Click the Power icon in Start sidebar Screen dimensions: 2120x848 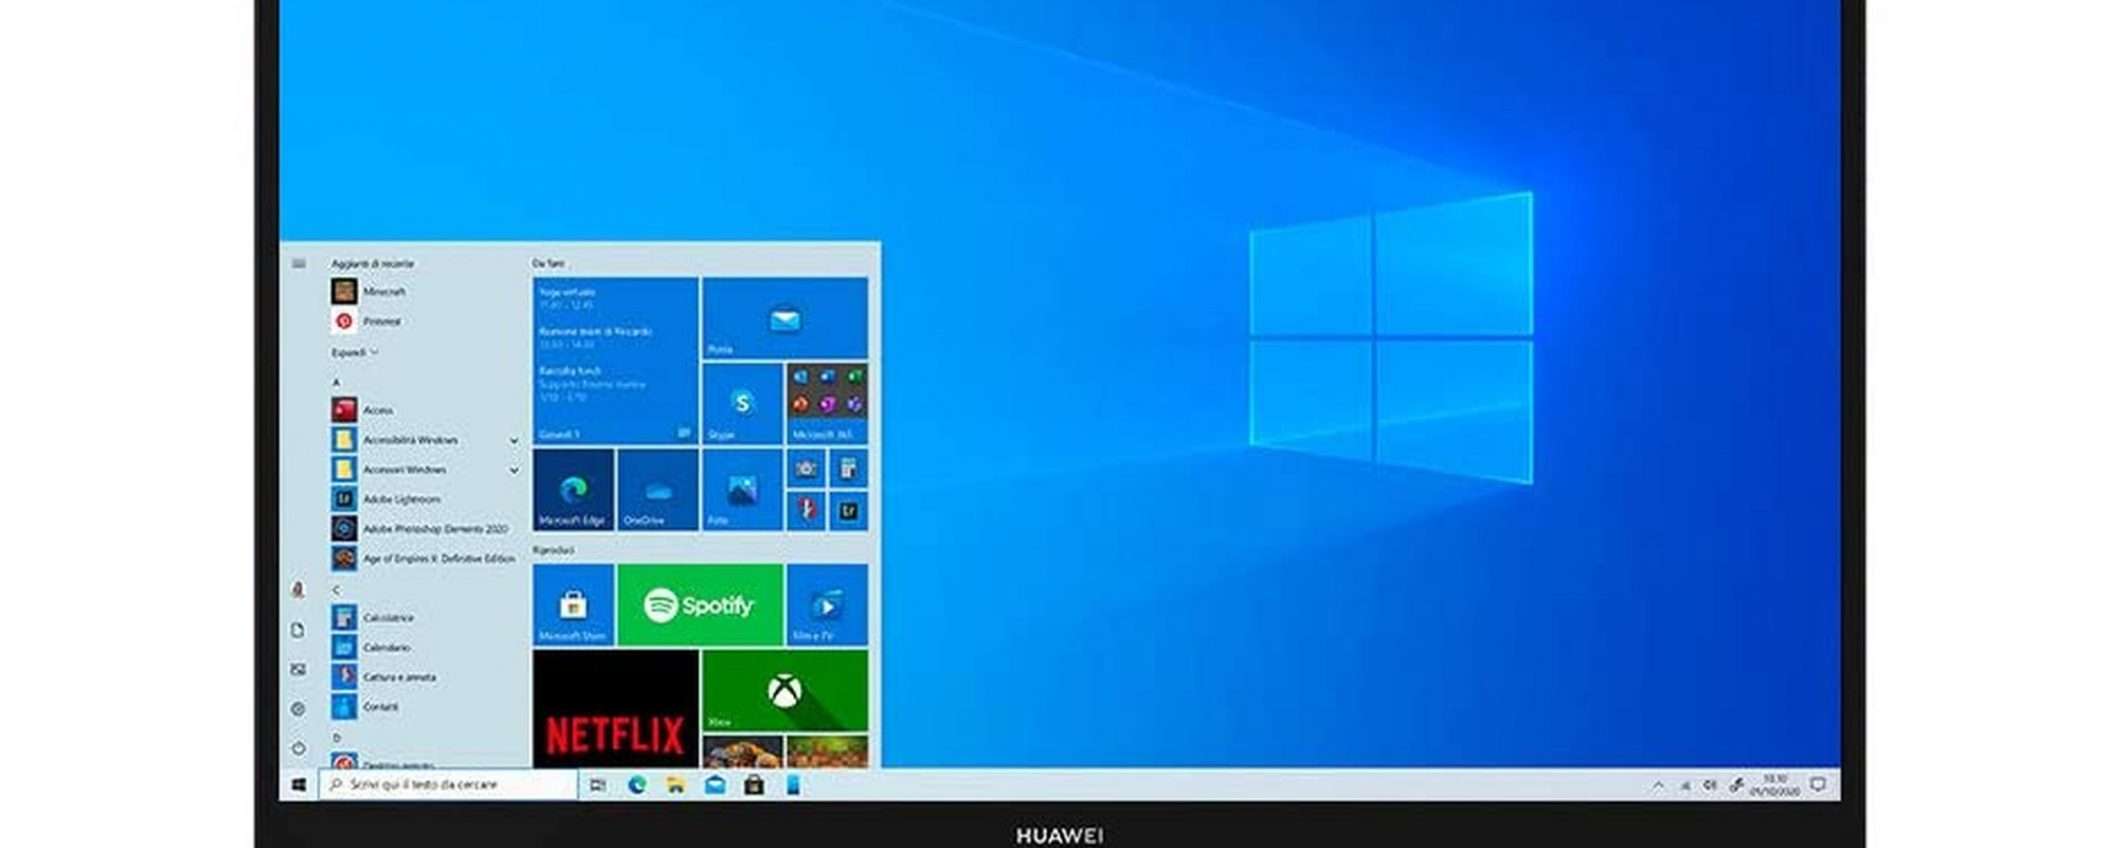(x=298, y=748)
